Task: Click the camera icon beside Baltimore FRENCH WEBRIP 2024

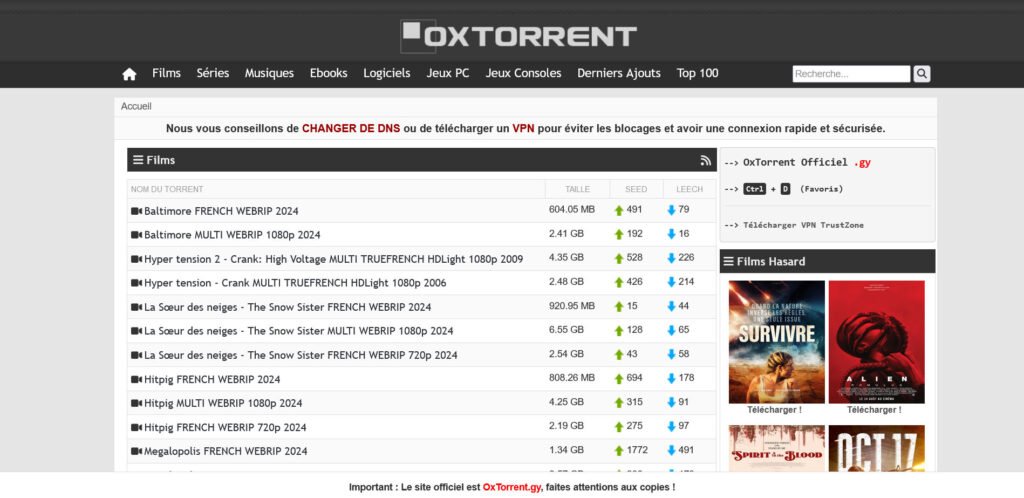Action: point(136,211)
